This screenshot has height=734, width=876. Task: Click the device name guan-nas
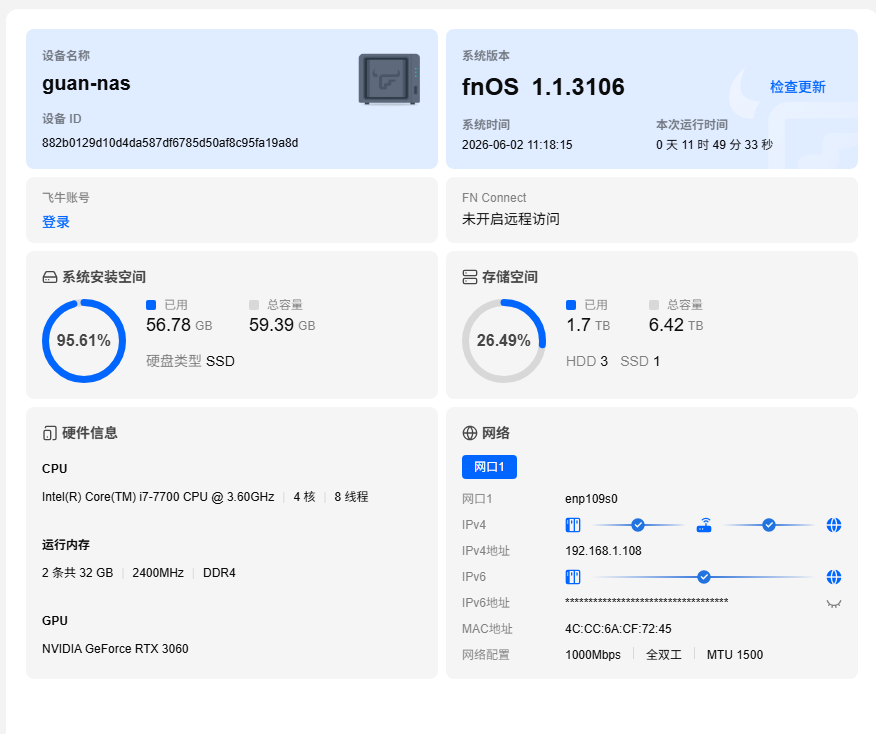click(x=86, y=84)
